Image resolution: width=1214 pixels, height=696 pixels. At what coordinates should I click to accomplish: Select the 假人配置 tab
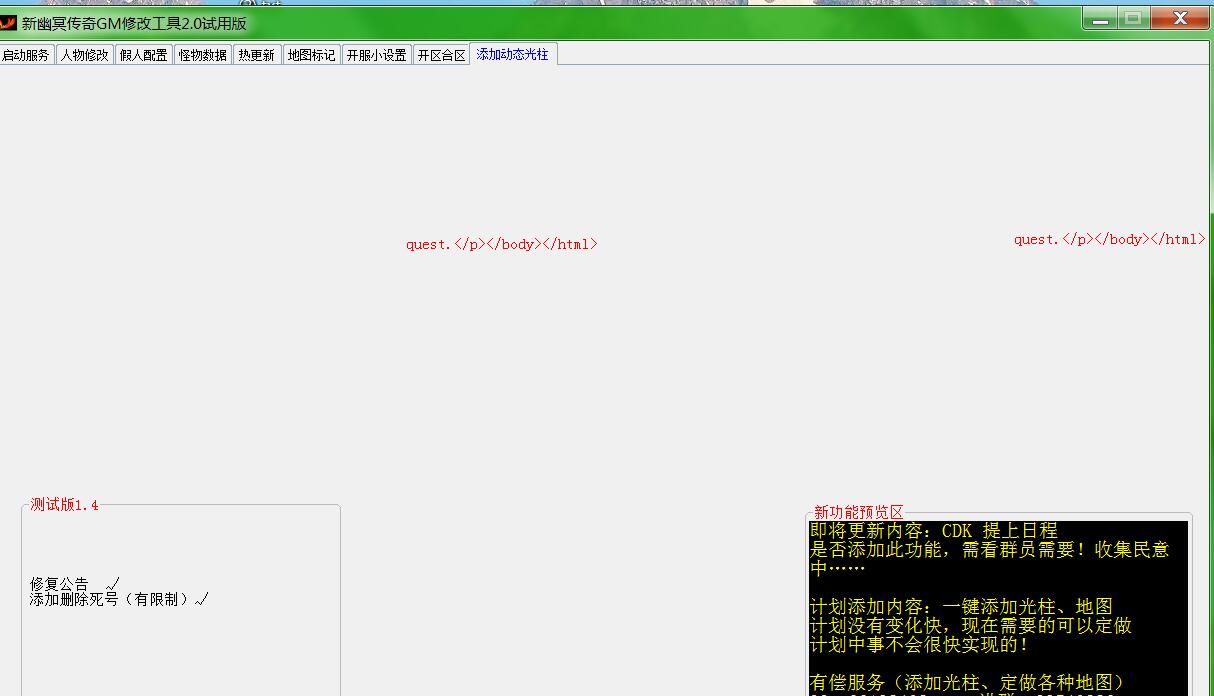point(144,55)
